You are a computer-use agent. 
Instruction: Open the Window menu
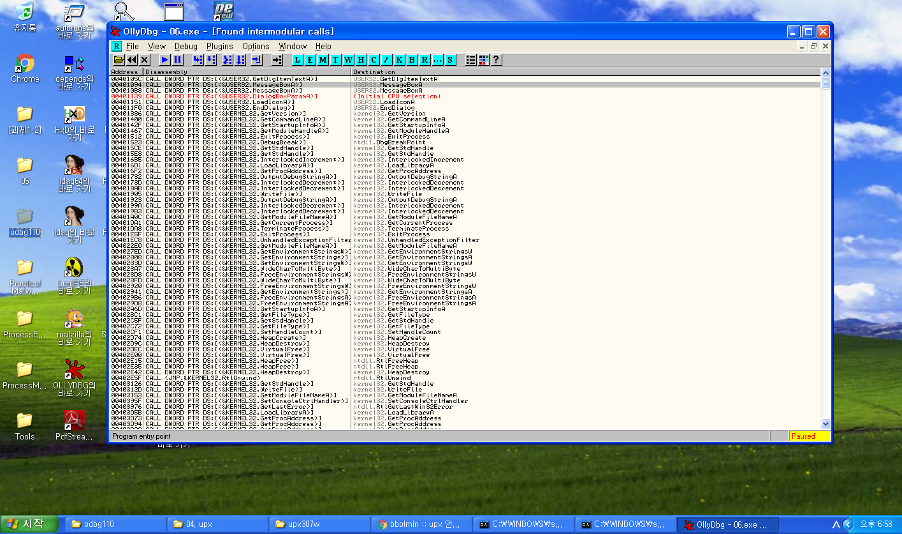pos(292,46)
